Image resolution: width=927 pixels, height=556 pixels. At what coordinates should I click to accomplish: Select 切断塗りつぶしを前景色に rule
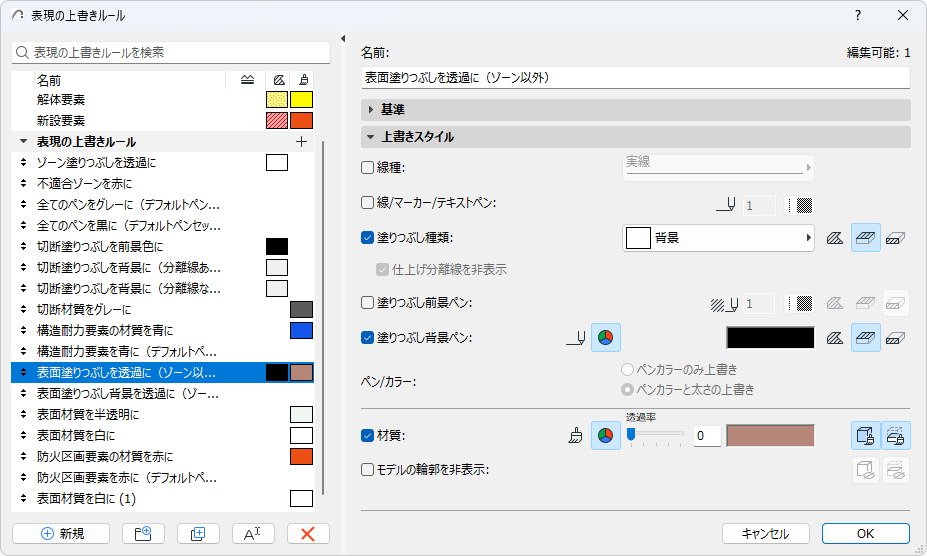tap(163, 247)
